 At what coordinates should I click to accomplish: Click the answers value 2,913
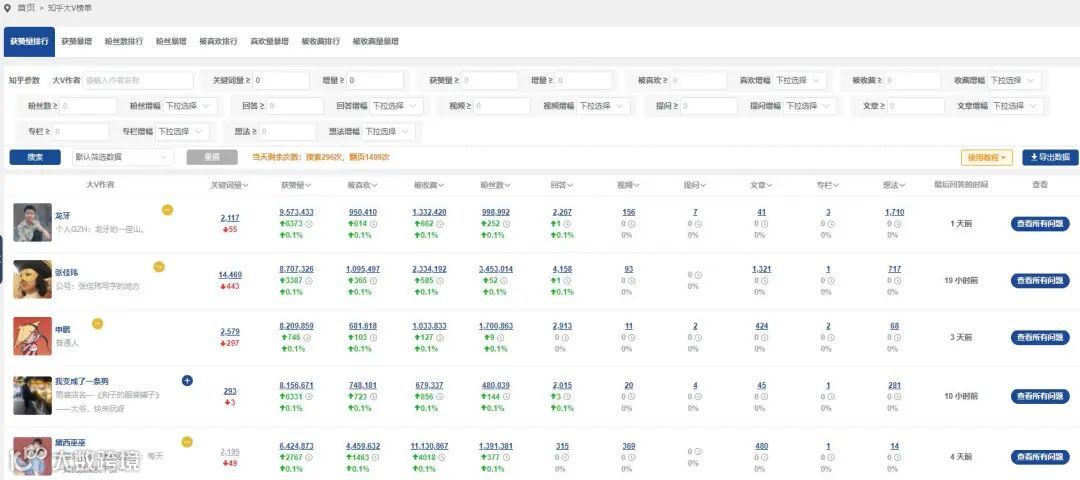[x=562, y=326]
